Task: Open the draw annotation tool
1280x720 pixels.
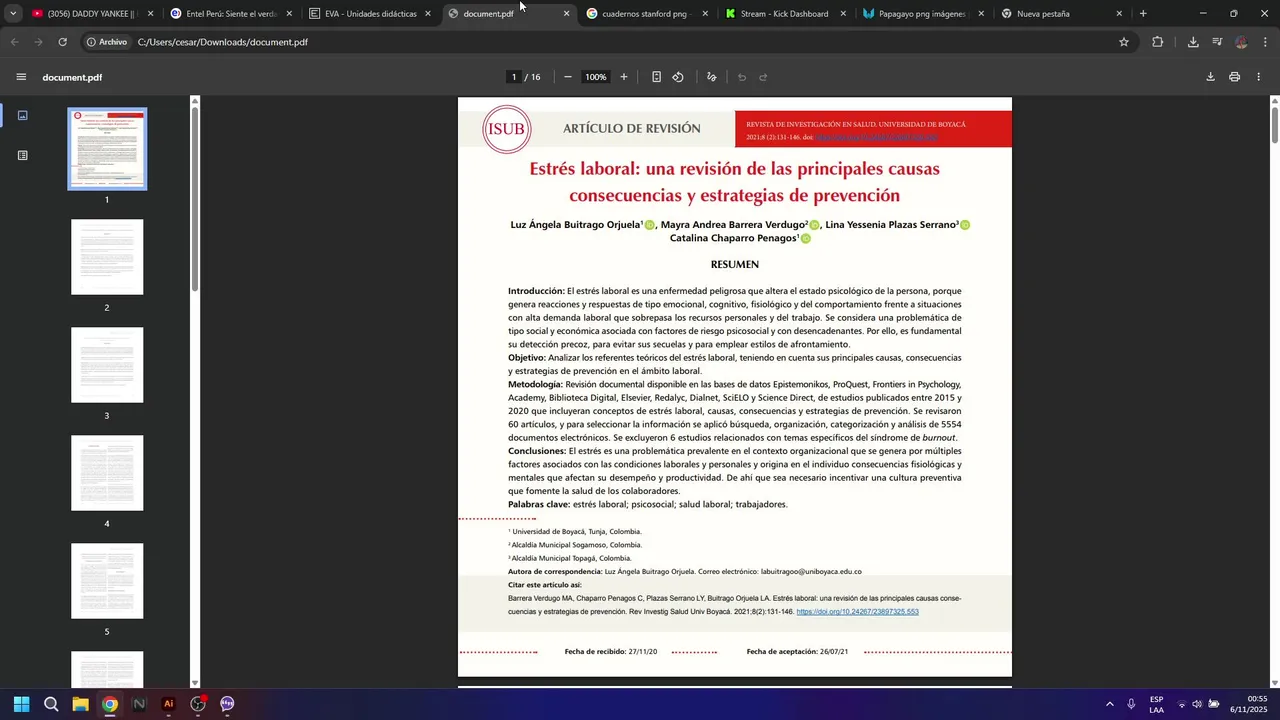Action: tap(712, 77)
